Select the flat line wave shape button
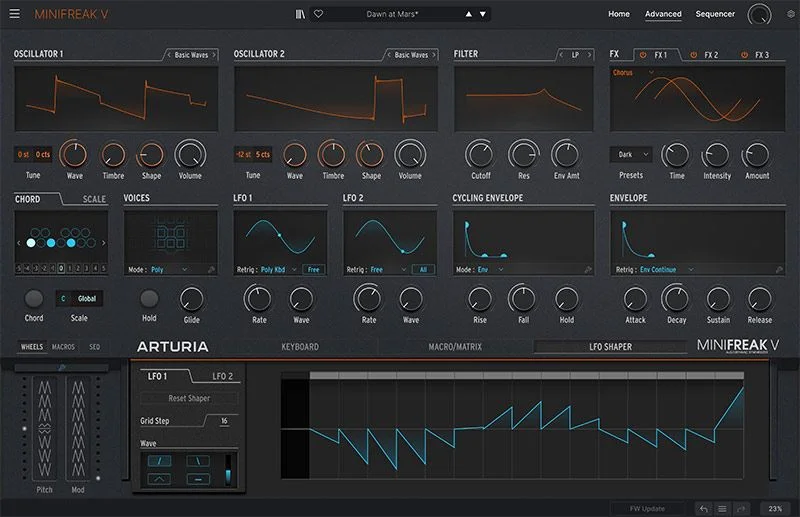This screenshot has width=800, height=517. pos(198,479)
